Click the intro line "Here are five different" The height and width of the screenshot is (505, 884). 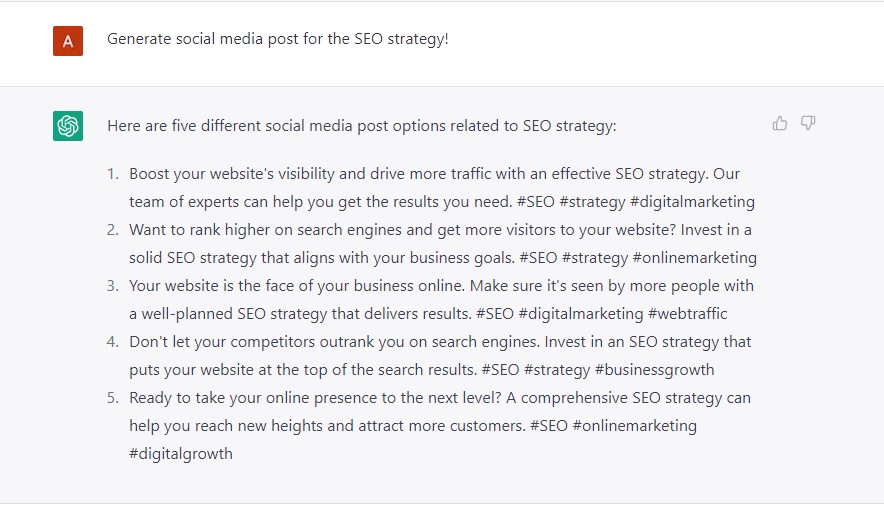click(x=362, y=126)
